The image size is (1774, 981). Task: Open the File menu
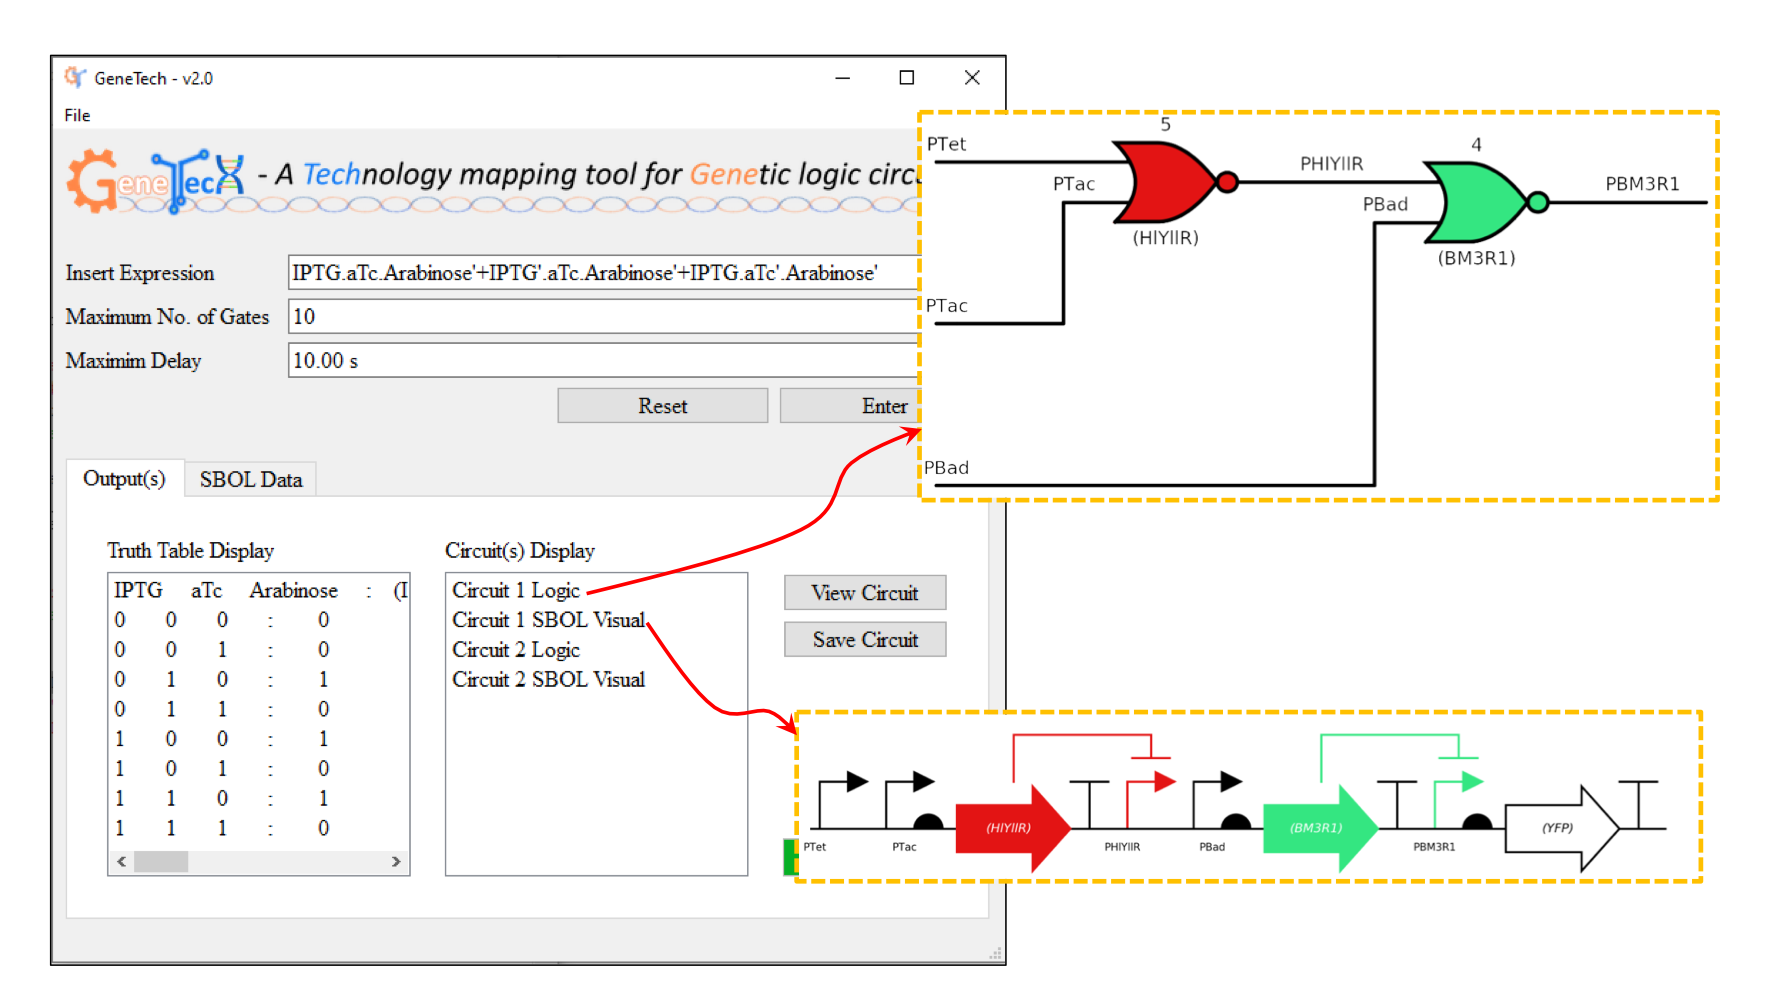tap(77, 115)
